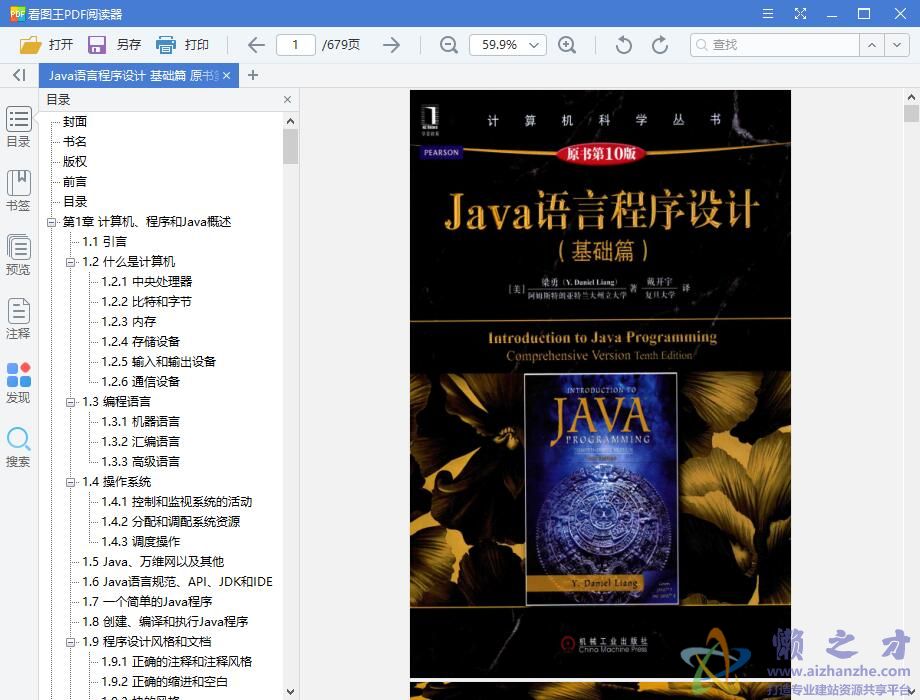Open section 1.4.3 调度操作

coord(140,542)
